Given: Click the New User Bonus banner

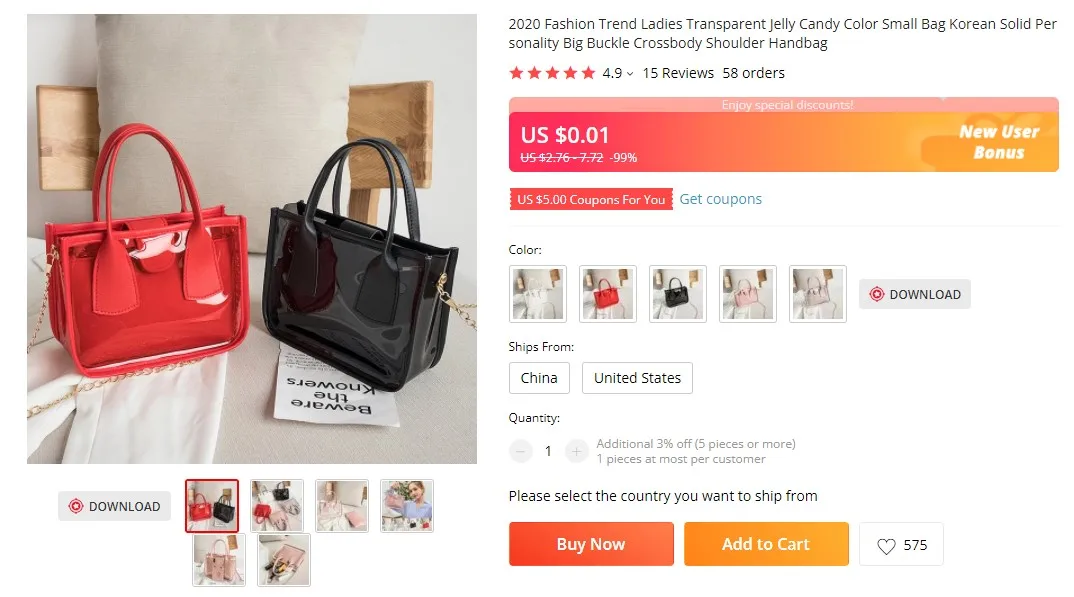Looking at the screenshot, I should [x=999, y=142].
